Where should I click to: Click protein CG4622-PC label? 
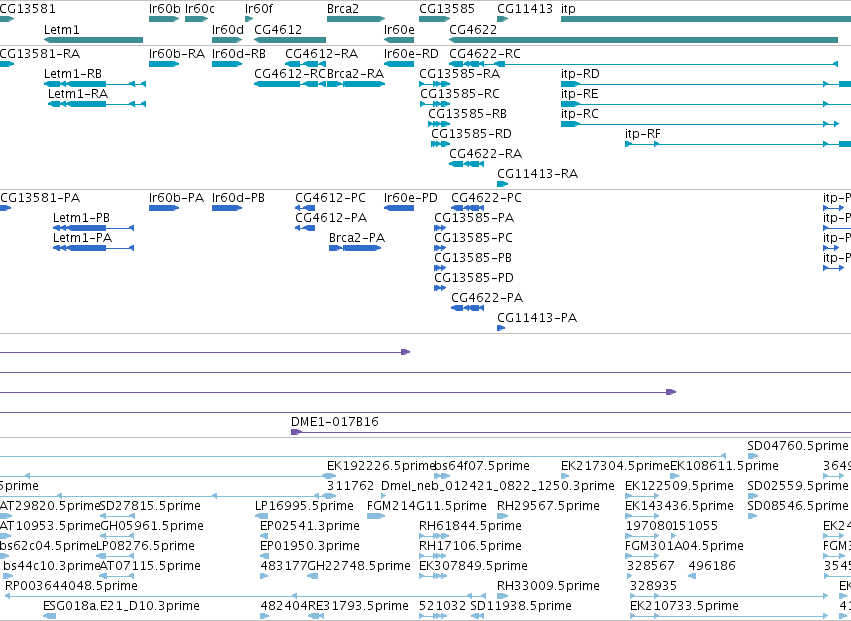(x=486, y=197)
